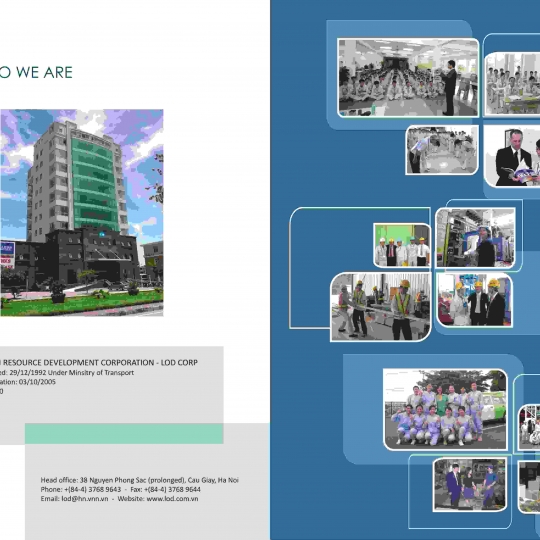Click the green horizontal color bar
Viewport: 540px width, 540px height.
pos(124,434)
